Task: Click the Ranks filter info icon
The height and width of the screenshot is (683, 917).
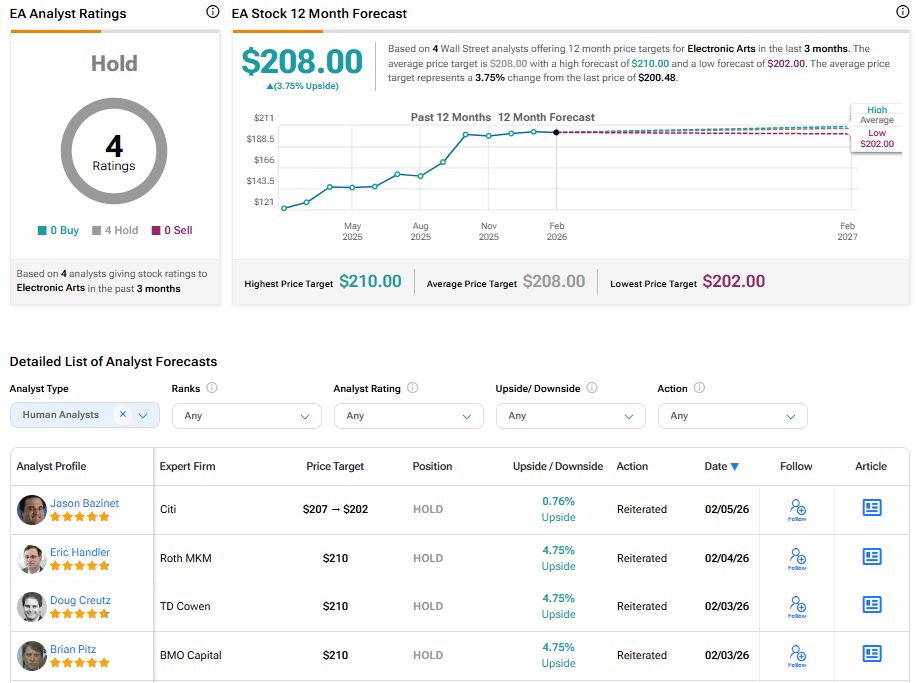Action: pos(212,388)
